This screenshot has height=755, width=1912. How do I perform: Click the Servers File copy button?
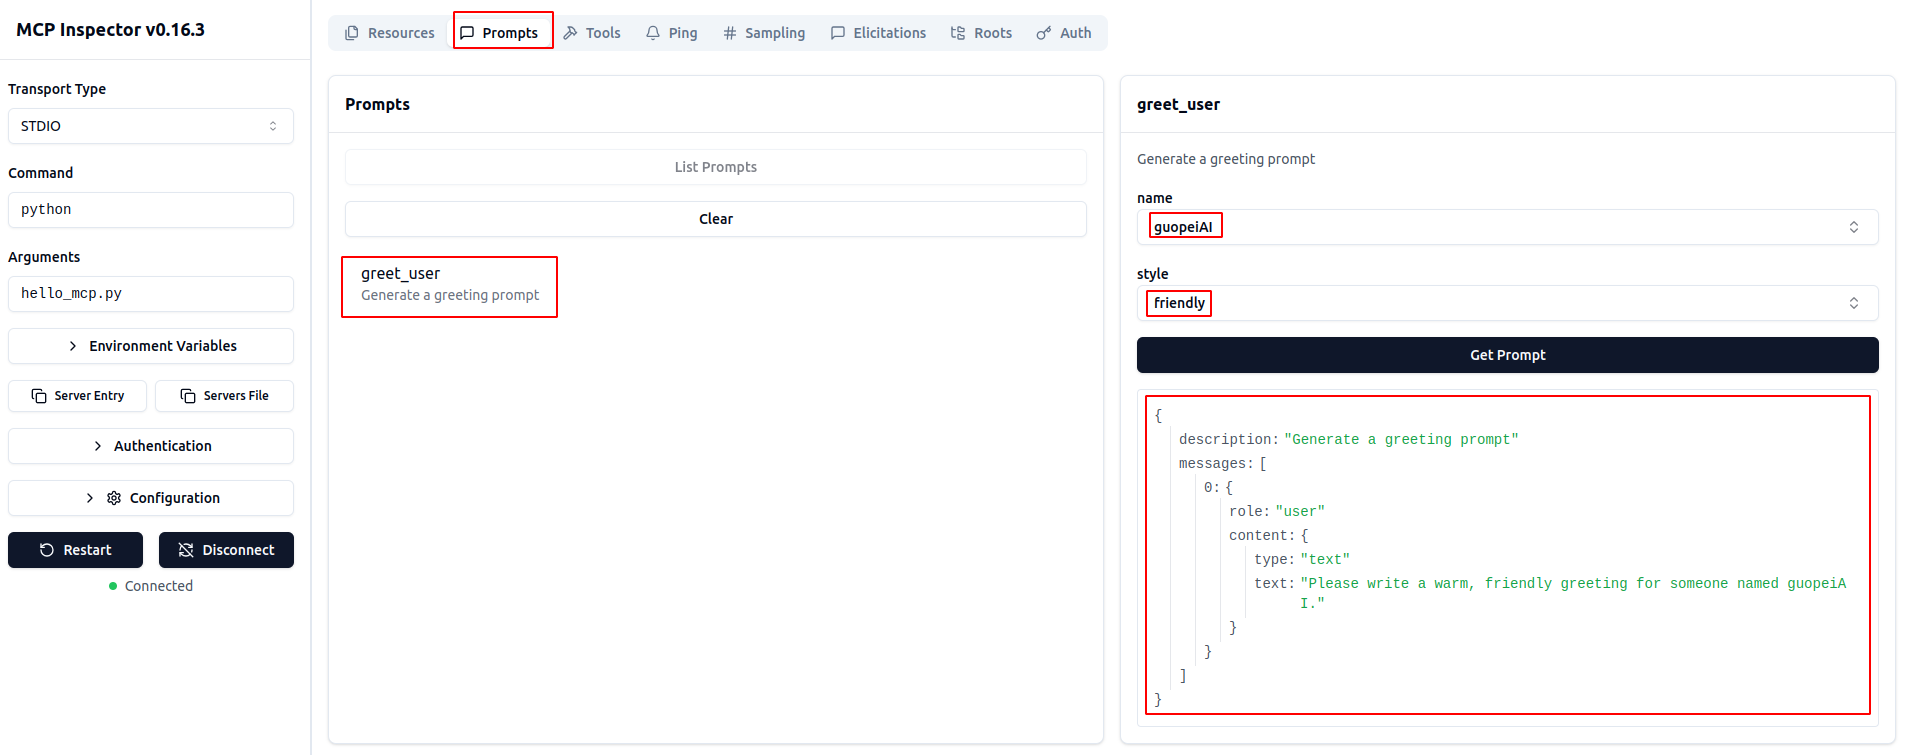(x=225, y=396)
